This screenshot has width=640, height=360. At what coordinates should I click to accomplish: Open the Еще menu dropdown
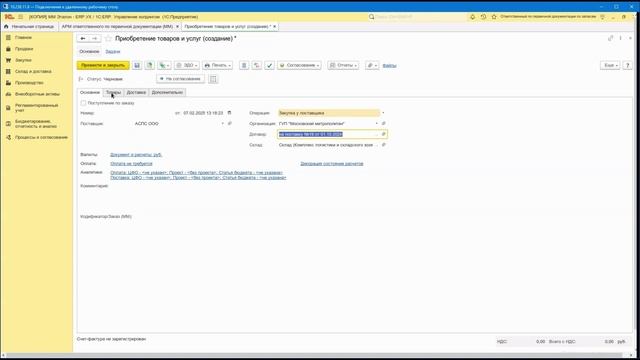point(610,65)
